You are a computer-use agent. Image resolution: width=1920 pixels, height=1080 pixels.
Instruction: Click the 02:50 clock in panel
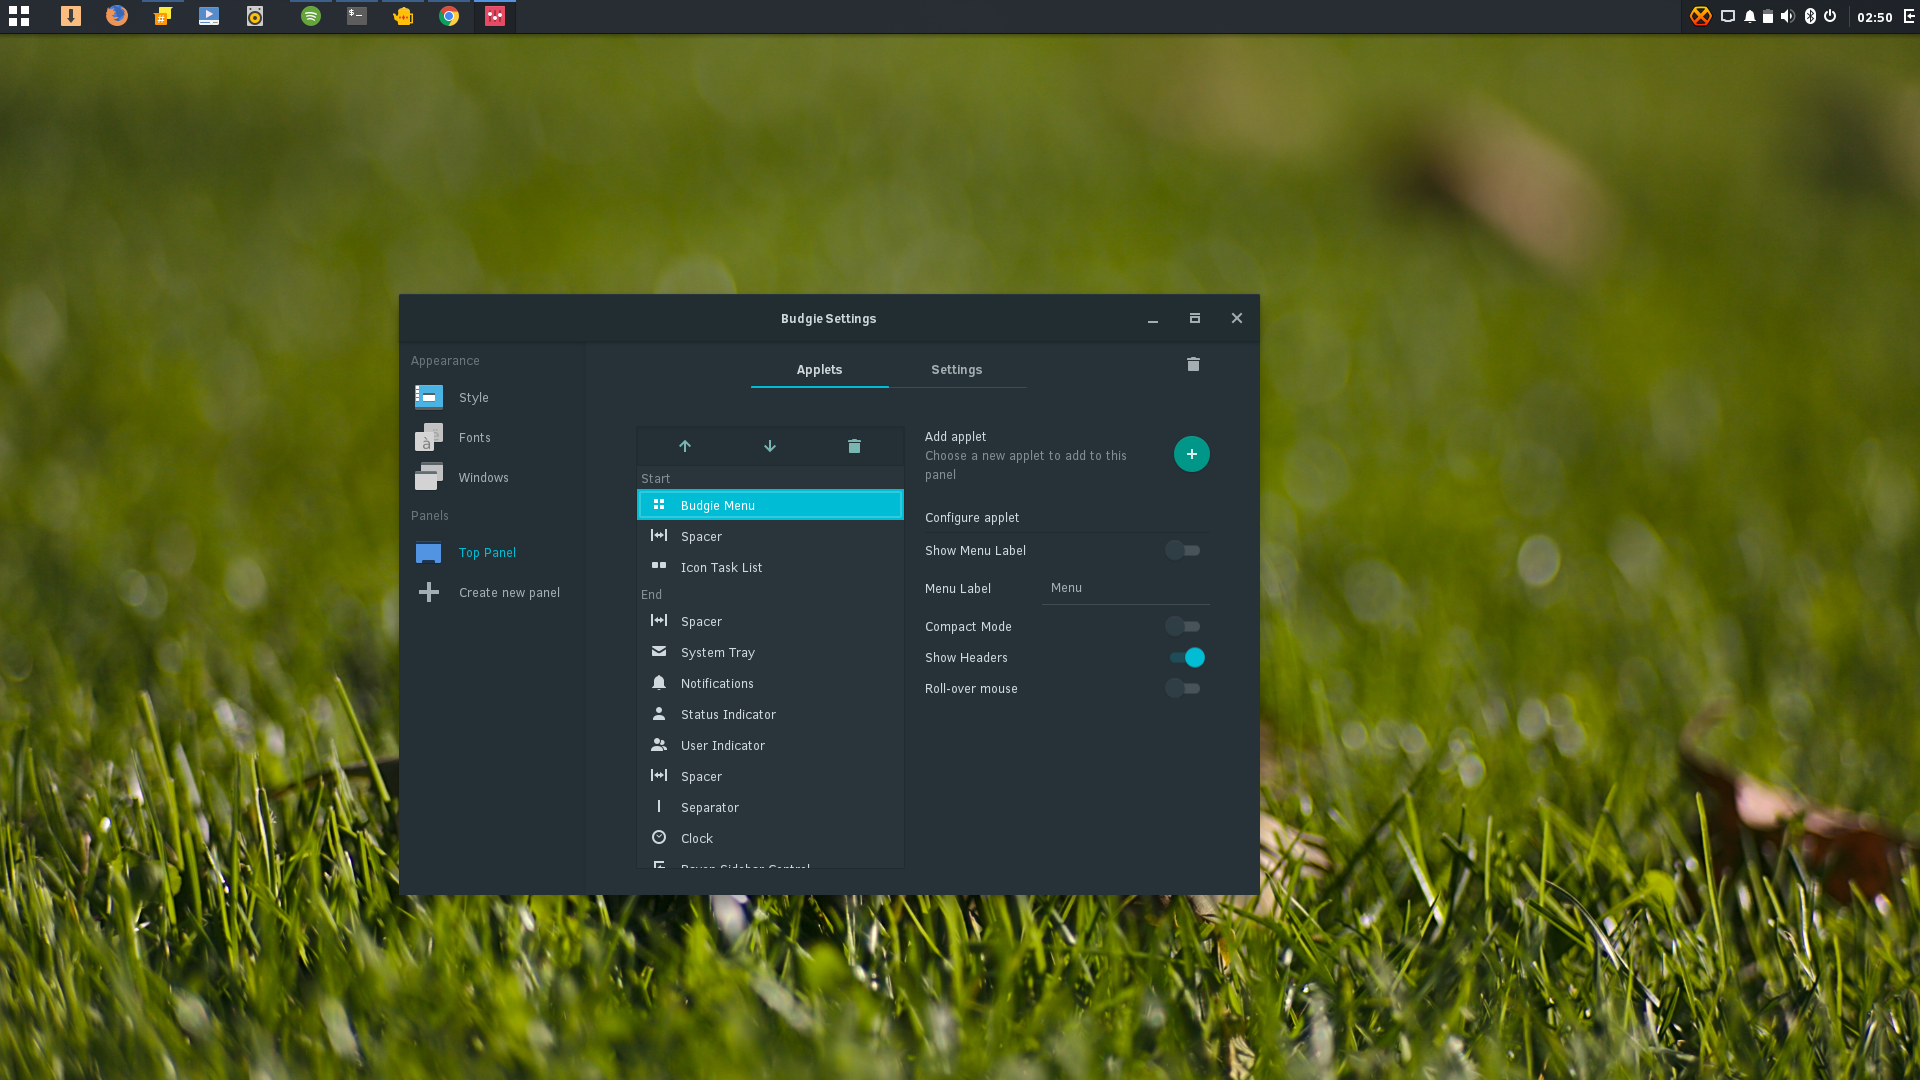[x=1875, y=17]
